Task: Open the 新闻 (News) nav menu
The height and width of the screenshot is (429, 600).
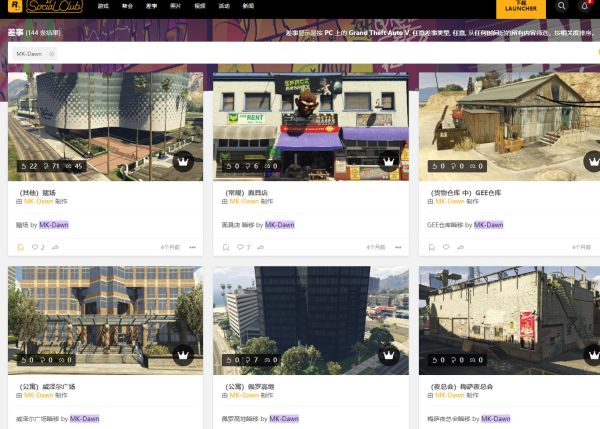Action: click(248, 6)
